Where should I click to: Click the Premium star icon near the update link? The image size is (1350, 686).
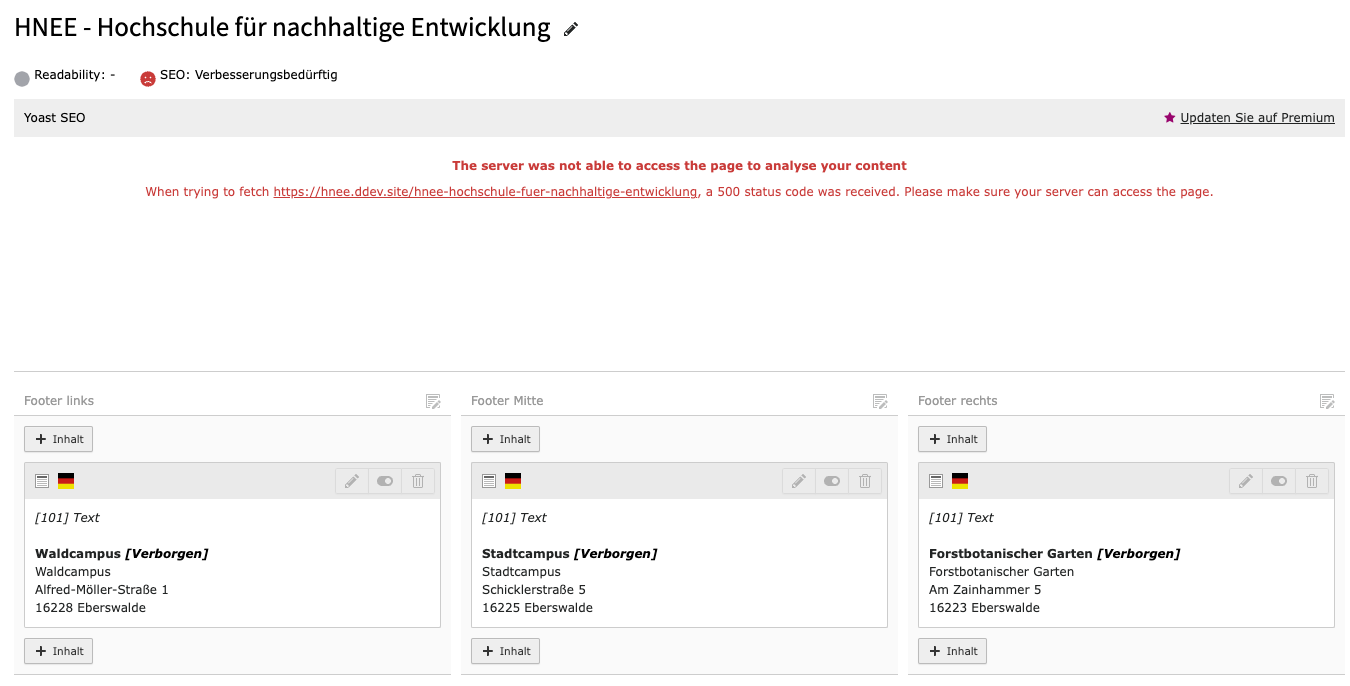point(1169,117)
